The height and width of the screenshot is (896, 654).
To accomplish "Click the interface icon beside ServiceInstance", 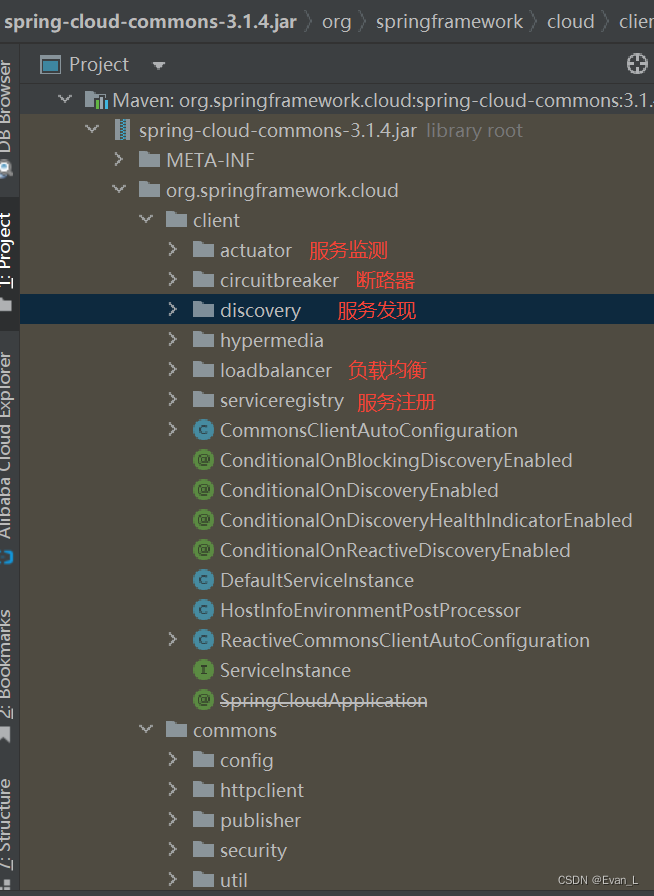I will pyautogui.click(x=203, y=670).
